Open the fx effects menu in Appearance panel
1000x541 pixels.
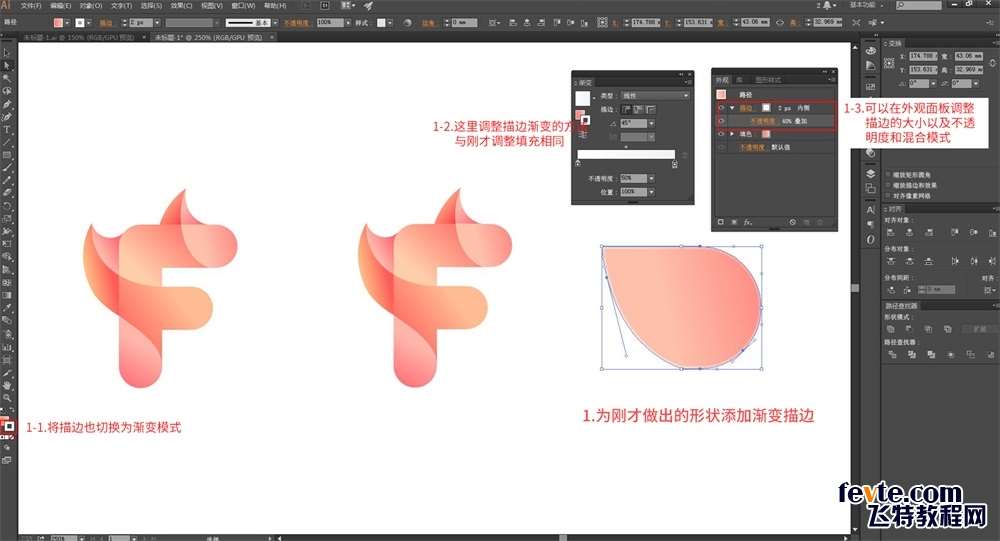click(748, 222)
